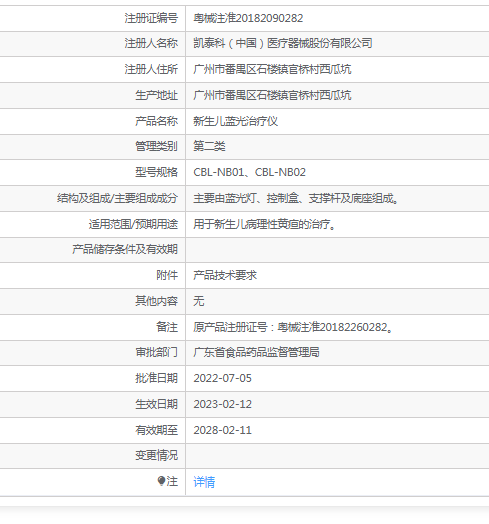Click the remark with original number 粤械注准20182260282
Image resolution: width=489 pixels, height=524 pixels.
293,327
